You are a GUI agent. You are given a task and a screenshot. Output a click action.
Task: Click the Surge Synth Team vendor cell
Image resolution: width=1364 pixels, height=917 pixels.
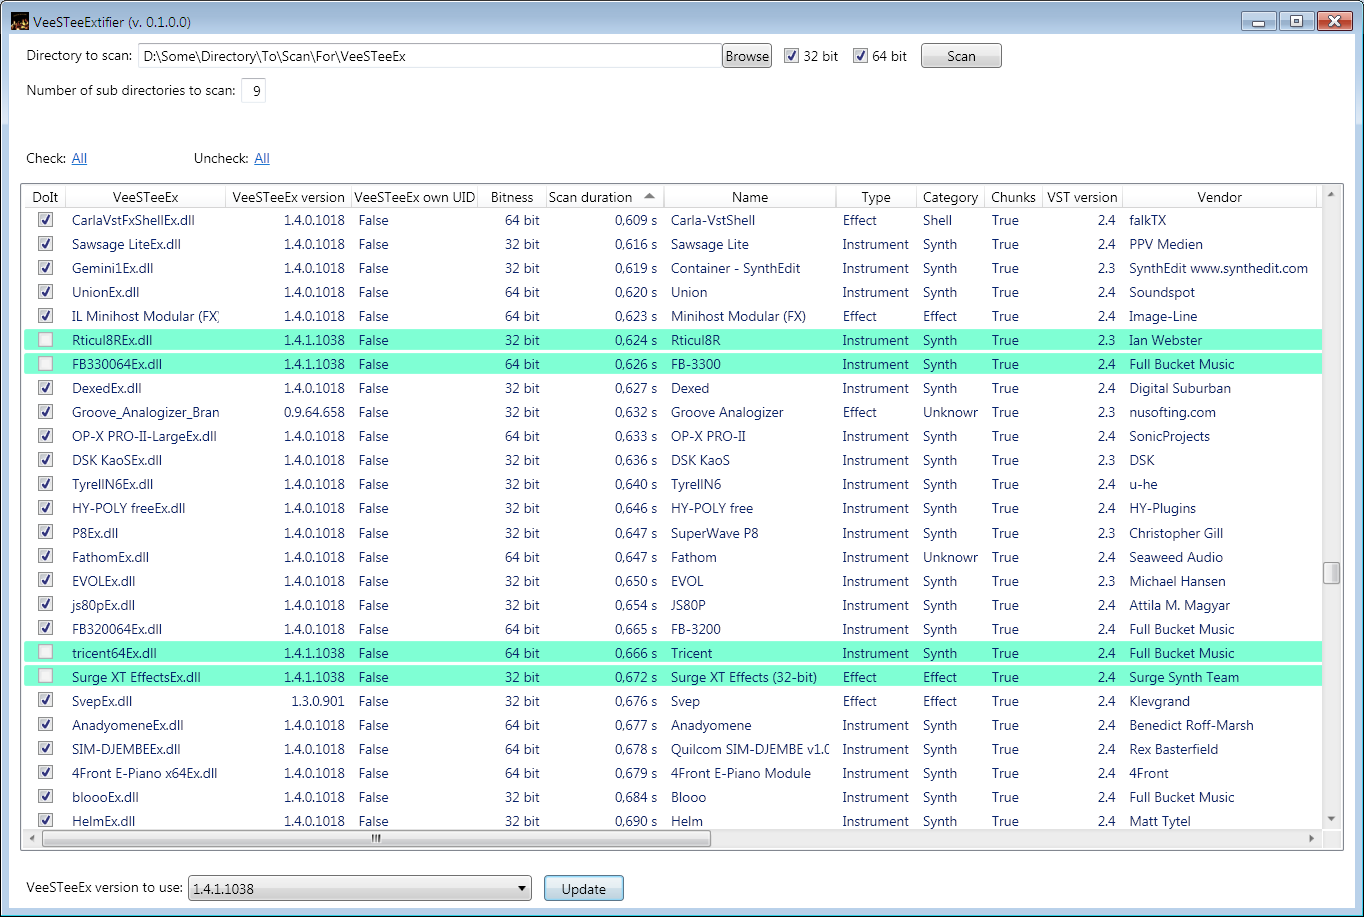[x=1184, y=677]
